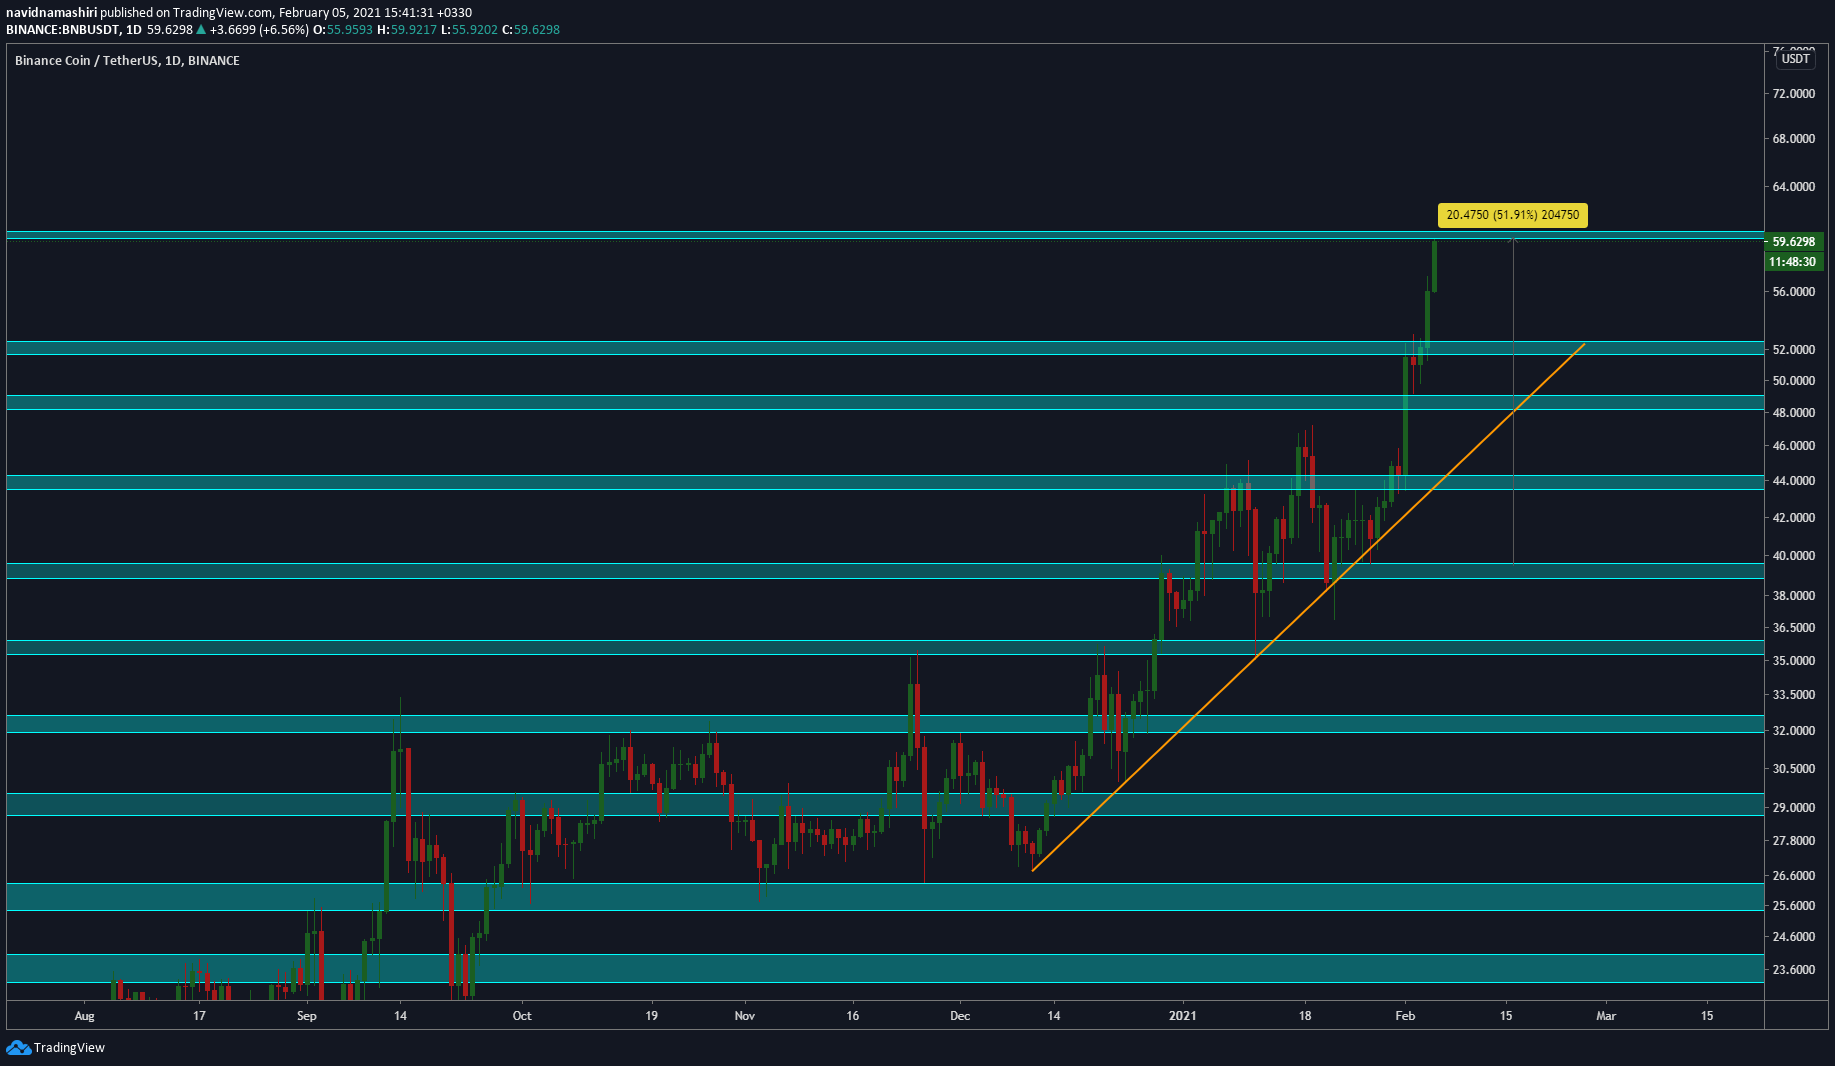Click the navidnamashiri author name
1835x1066 pixels.
[51, 13]
